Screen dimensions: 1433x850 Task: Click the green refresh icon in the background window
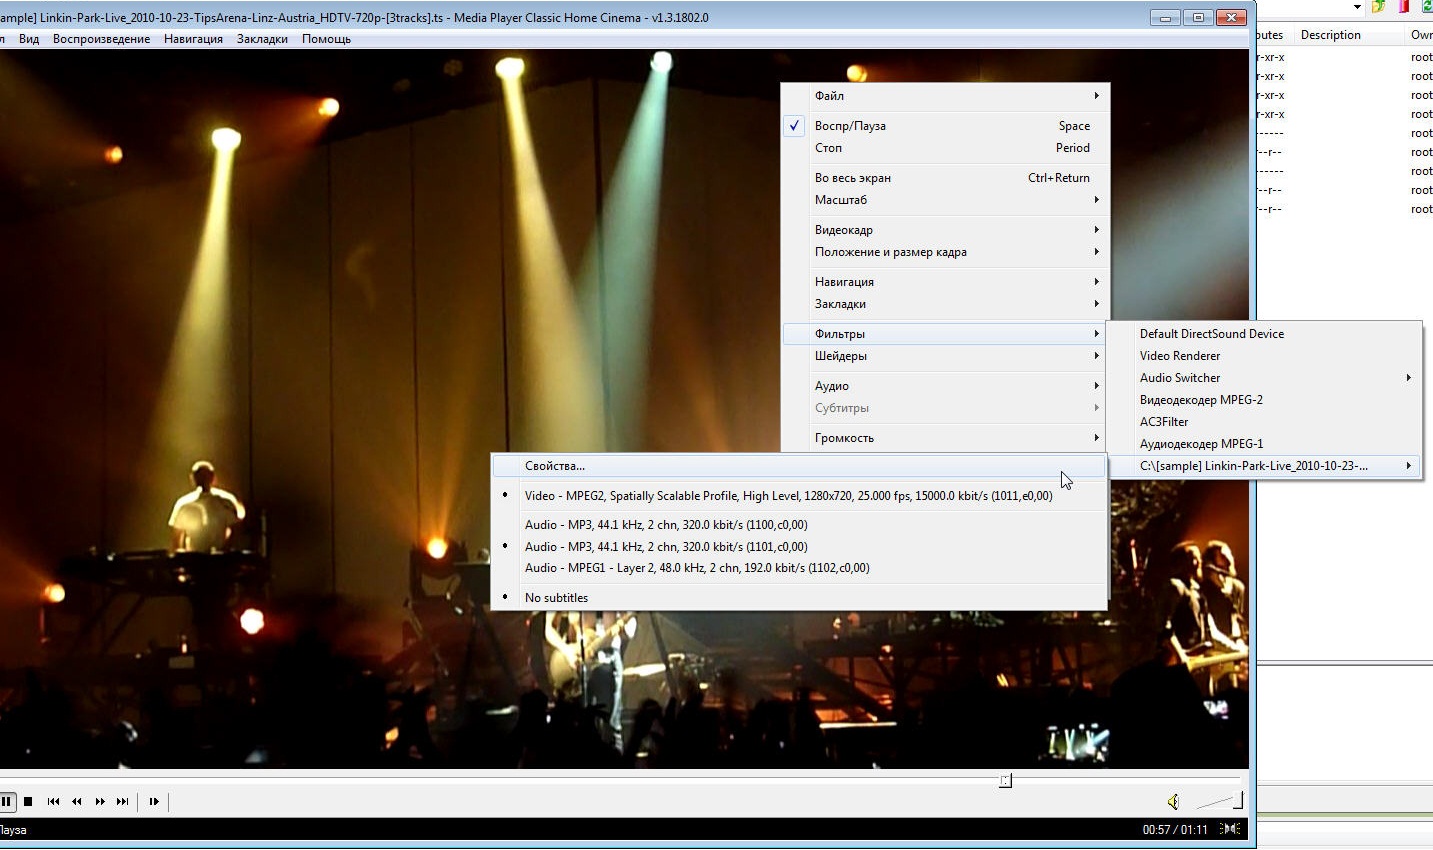coord(1427,6)
